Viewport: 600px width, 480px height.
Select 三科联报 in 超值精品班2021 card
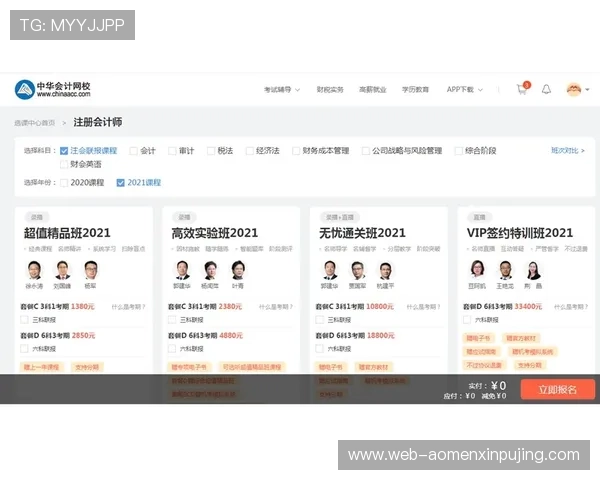24,320
